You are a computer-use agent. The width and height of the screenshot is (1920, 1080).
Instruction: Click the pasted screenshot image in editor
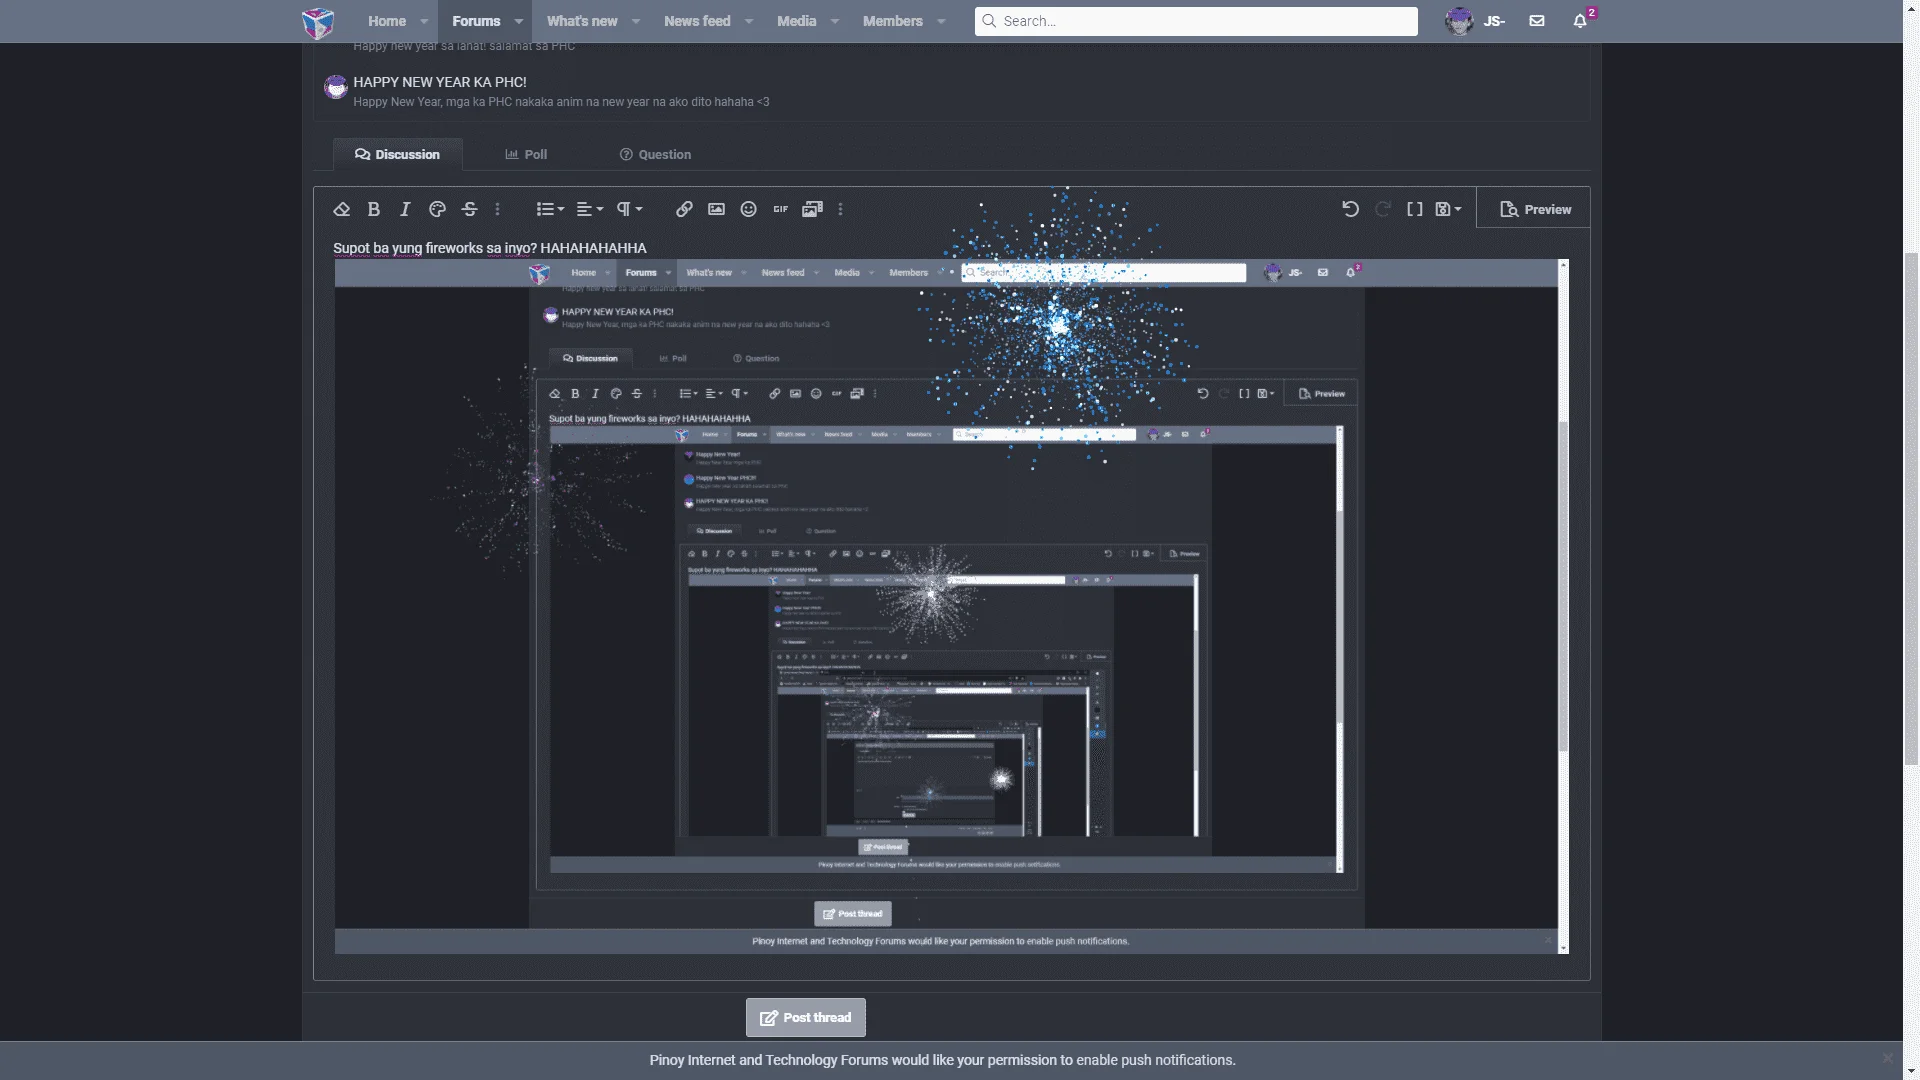(951, 607)
